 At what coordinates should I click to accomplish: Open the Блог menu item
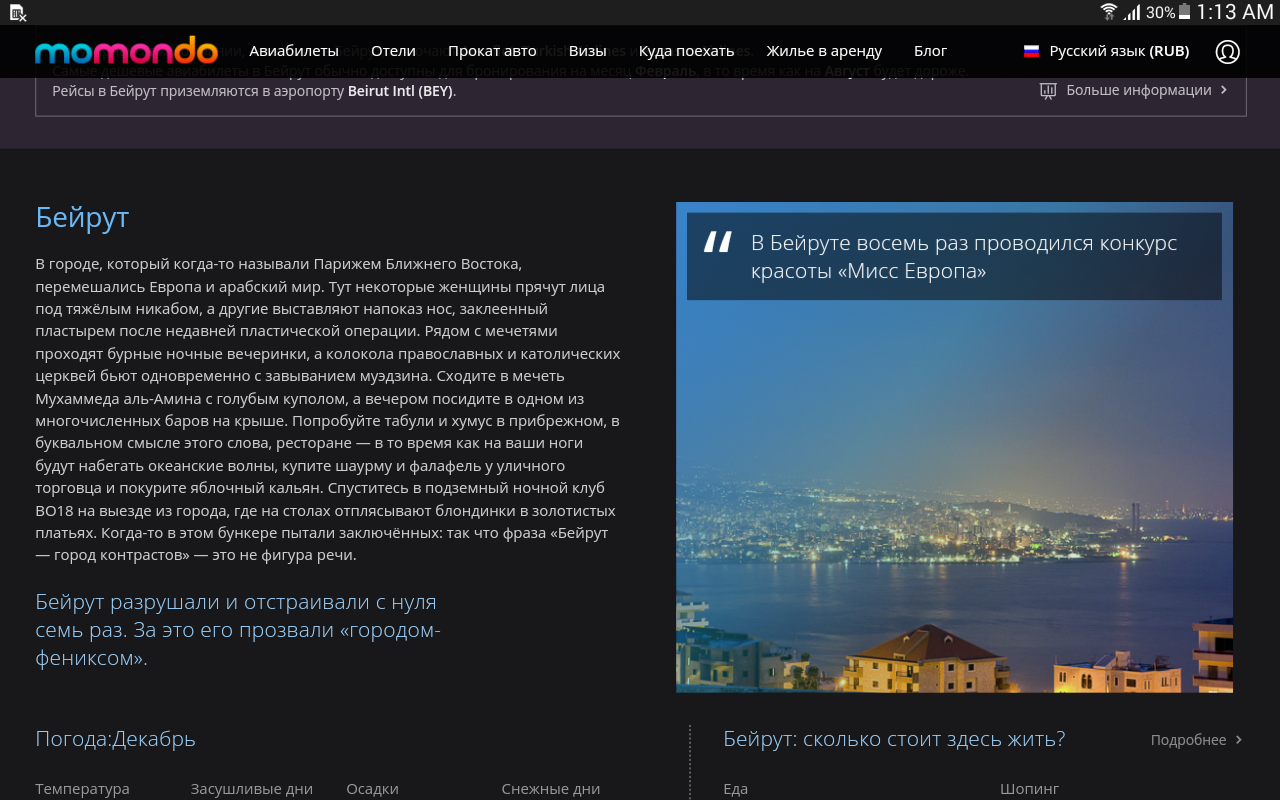(x=930, y=51)
